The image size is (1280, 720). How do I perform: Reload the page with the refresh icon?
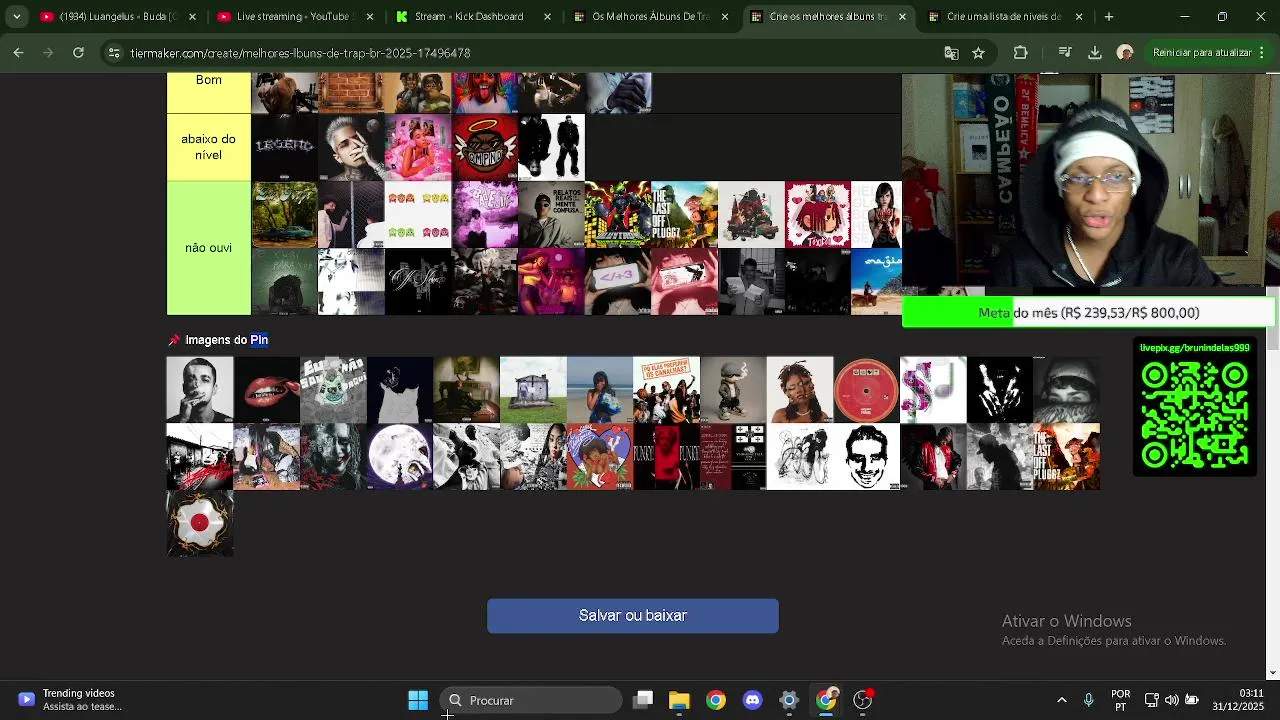tap(78, 53)
